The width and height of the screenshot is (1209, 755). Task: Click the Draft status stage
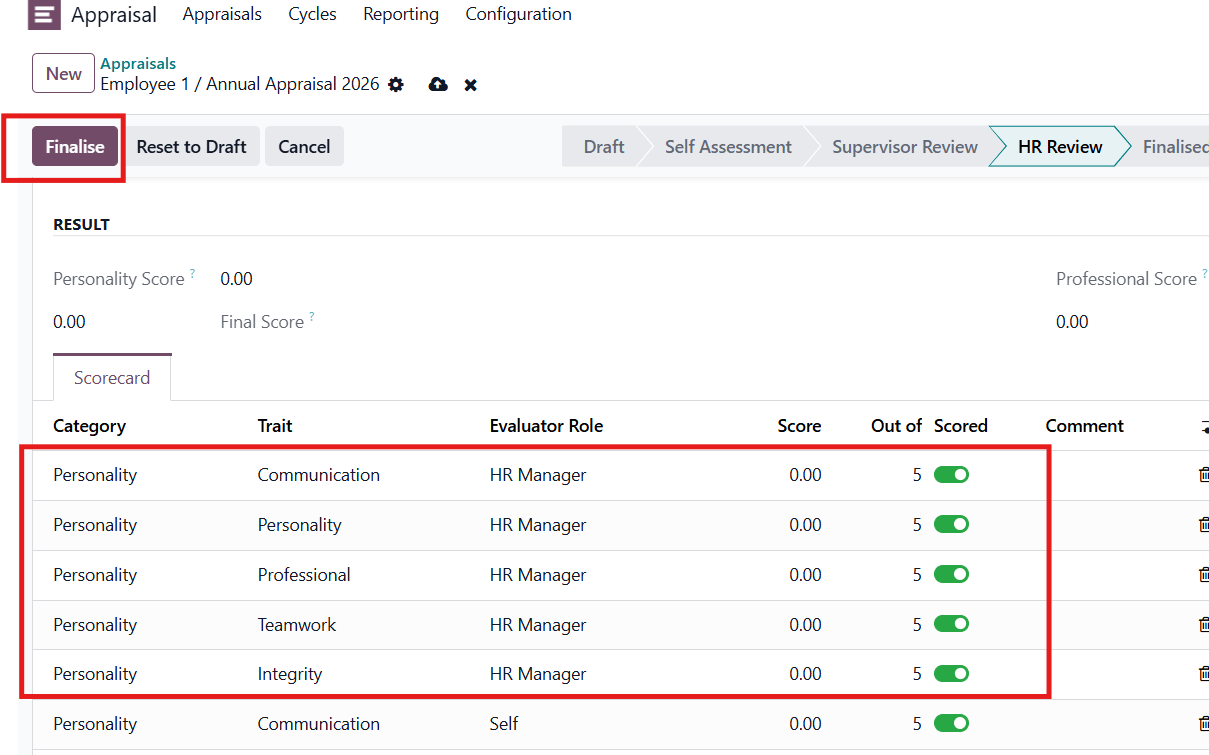pos(604,147)
